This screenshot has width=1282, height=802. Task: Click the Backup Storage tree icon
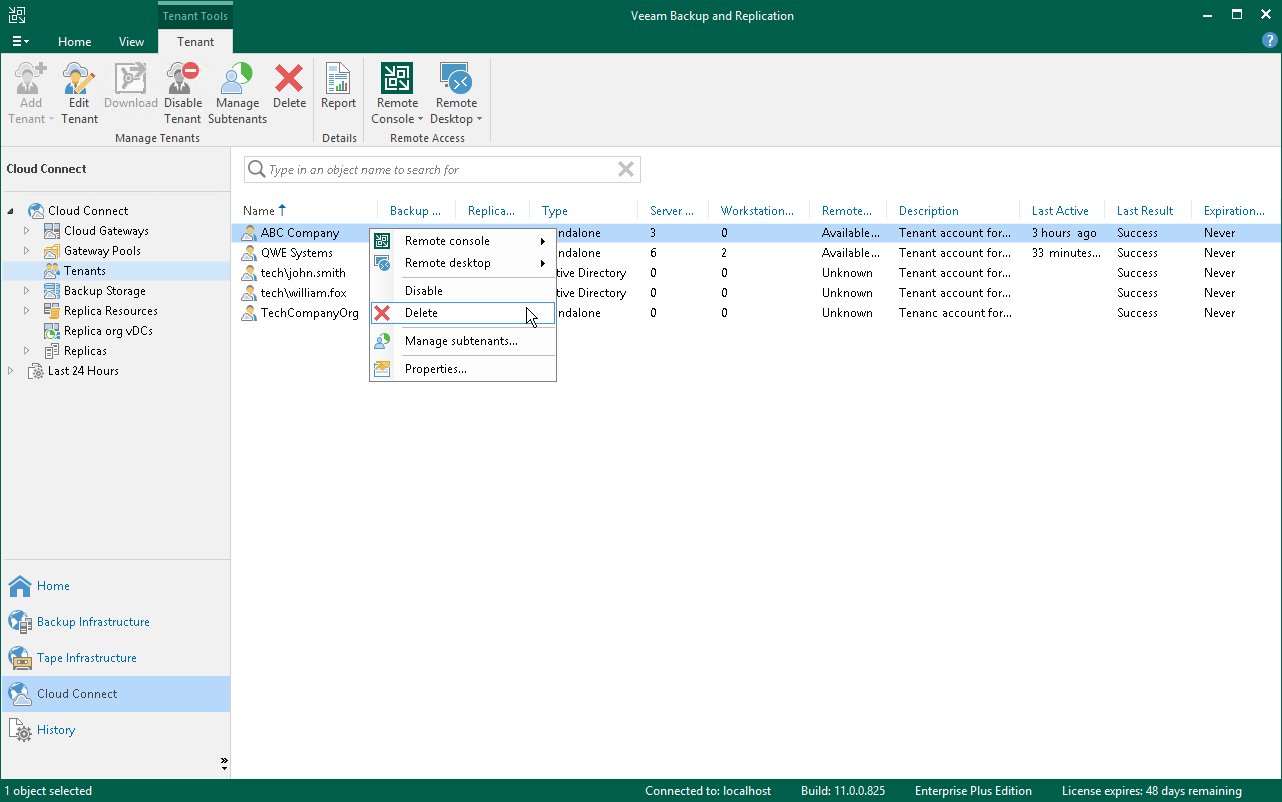pos(52,291)
